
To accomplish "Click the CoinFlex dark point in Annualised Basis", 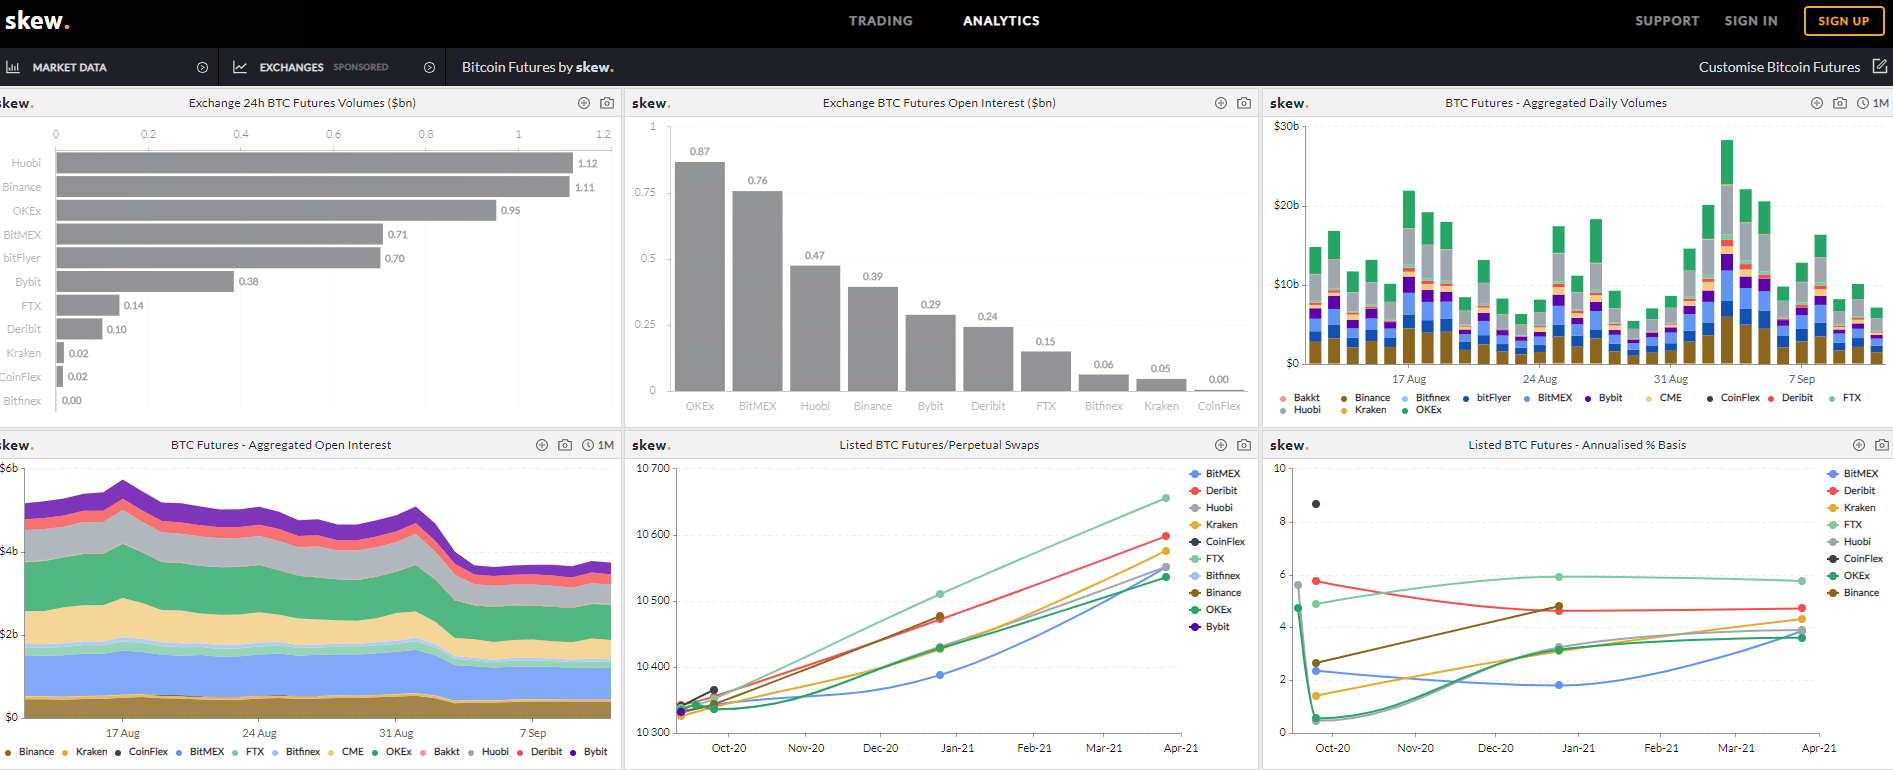I will 1316,504.
